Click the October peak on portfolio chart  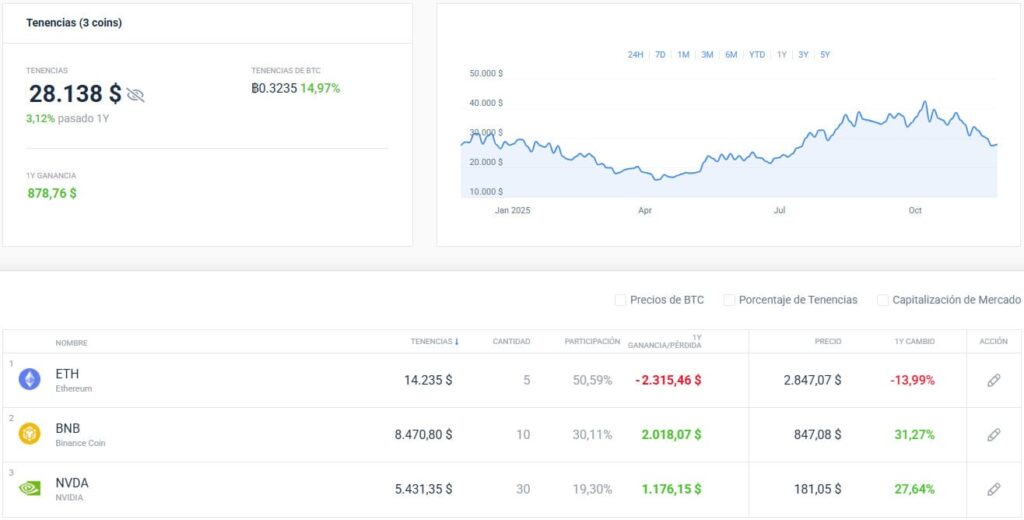(924, 102)
